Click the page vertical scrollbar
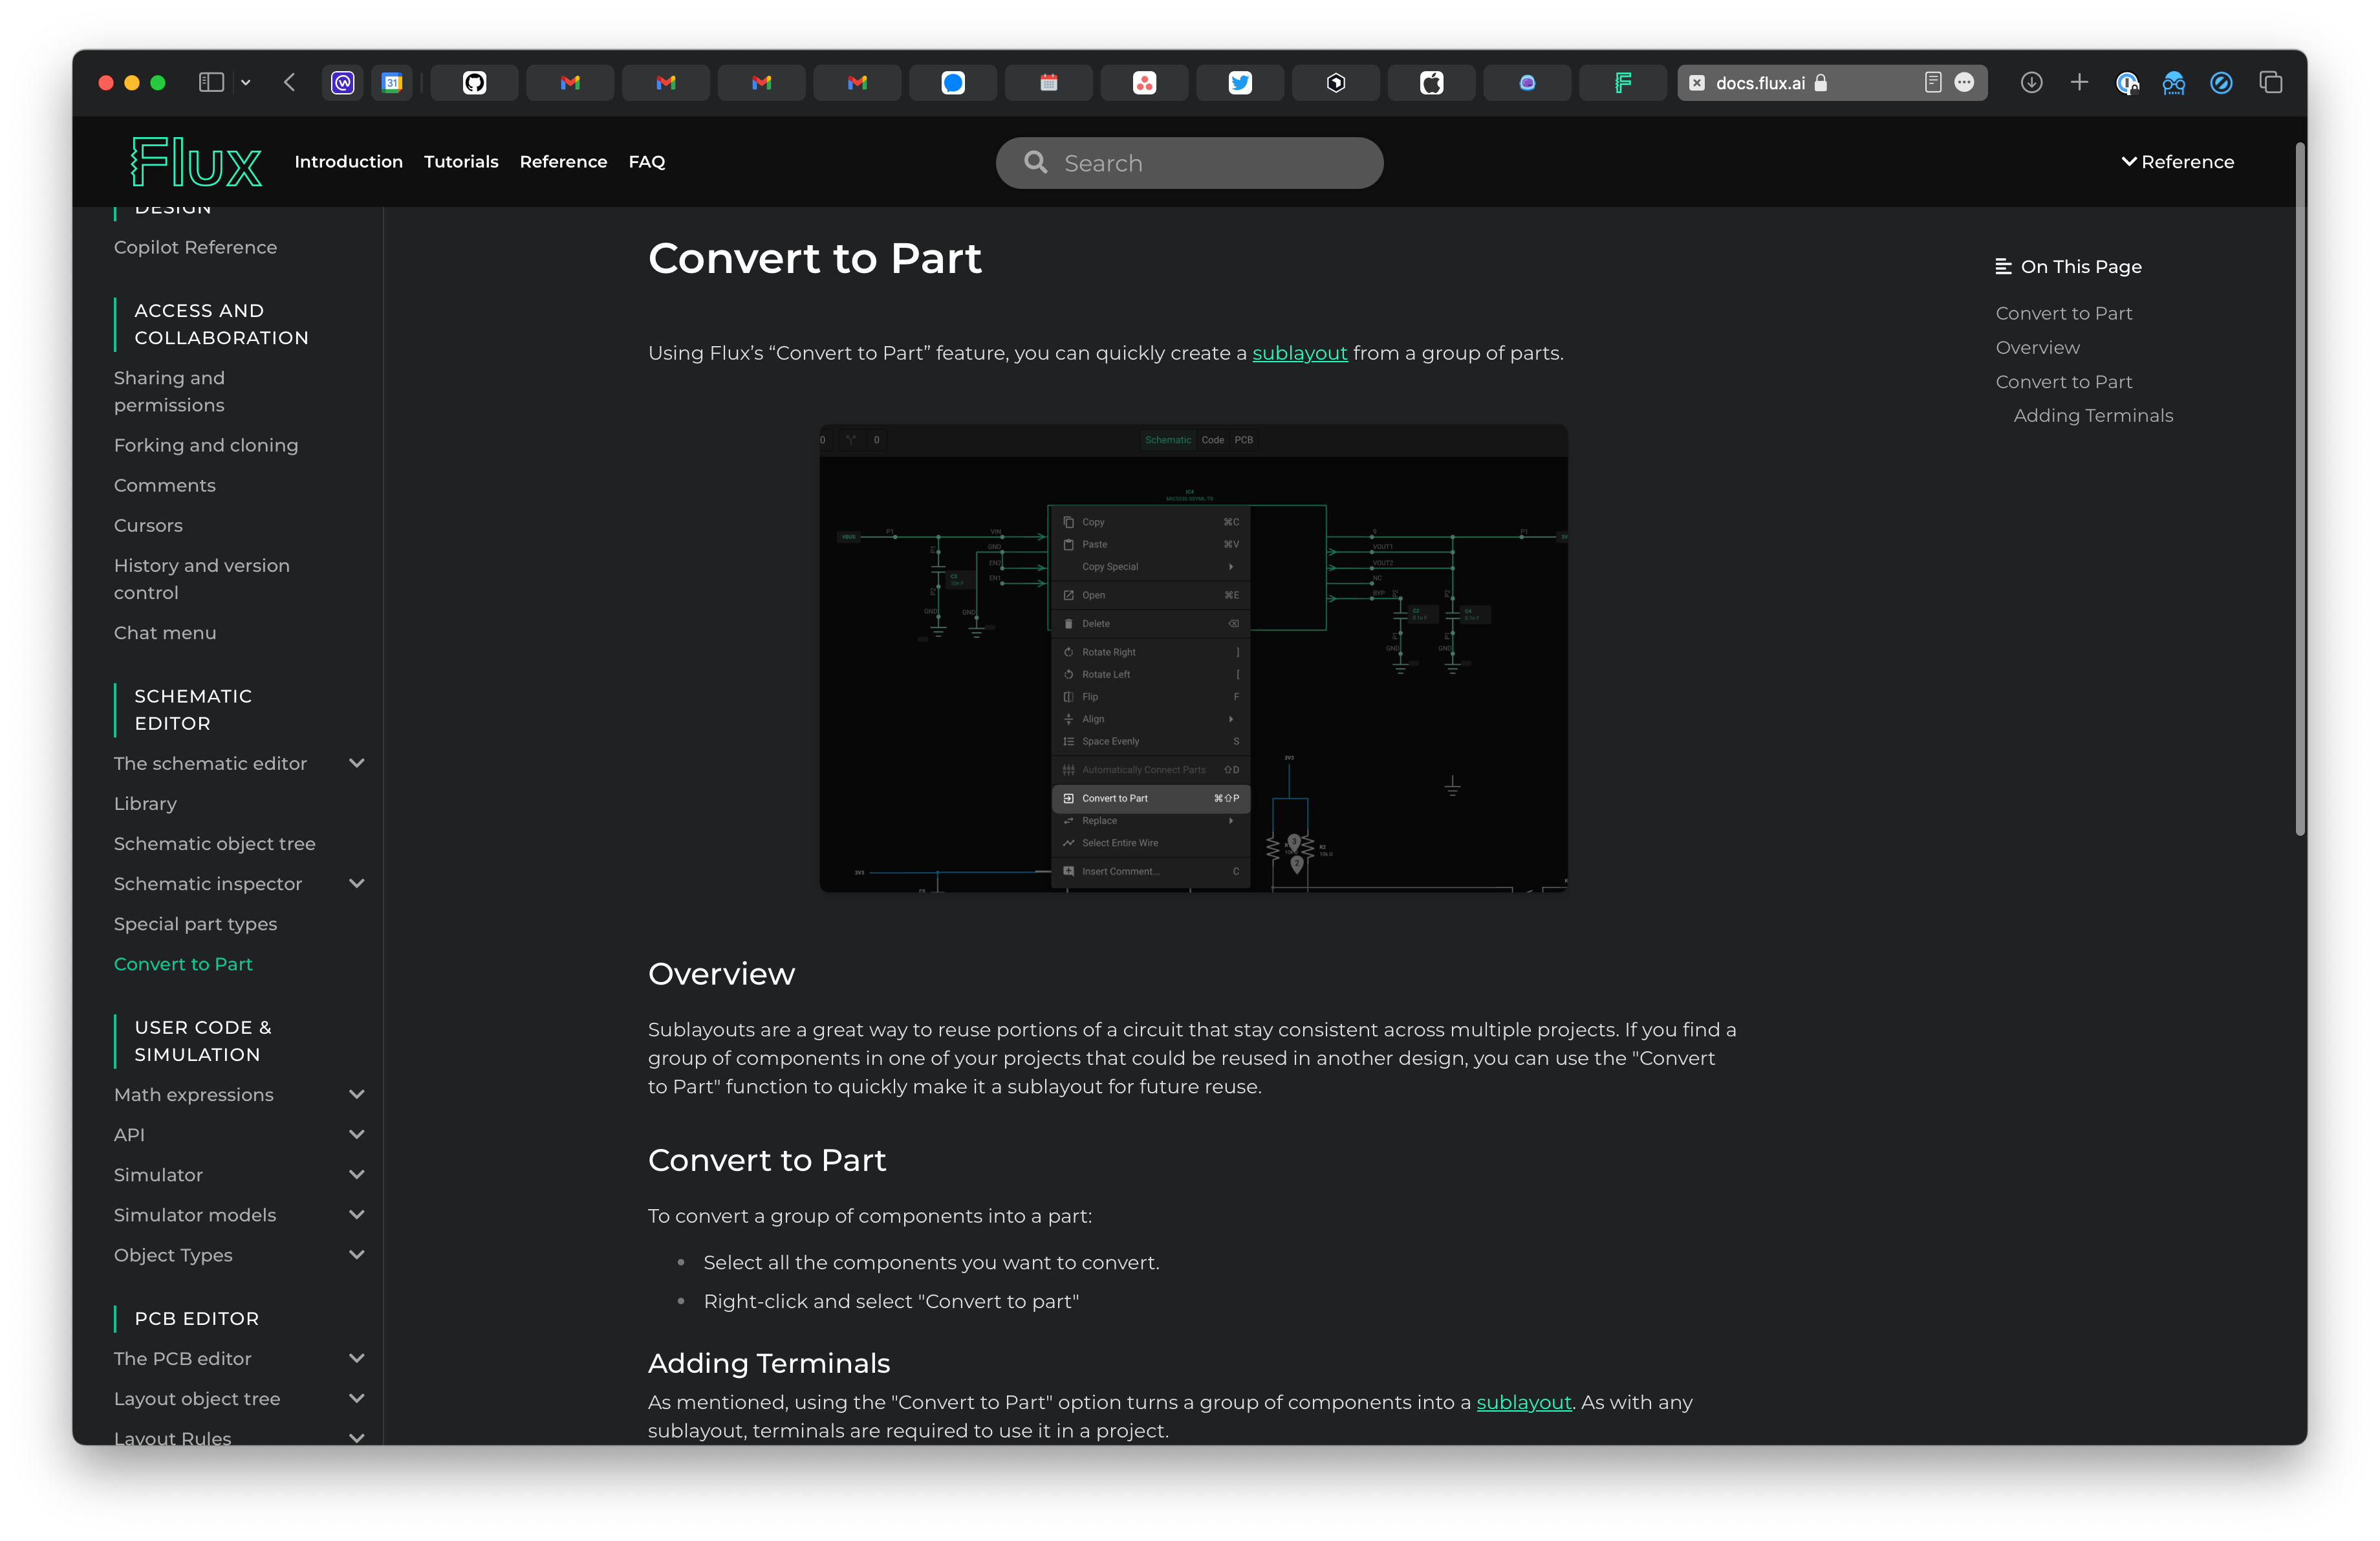 2300,490
